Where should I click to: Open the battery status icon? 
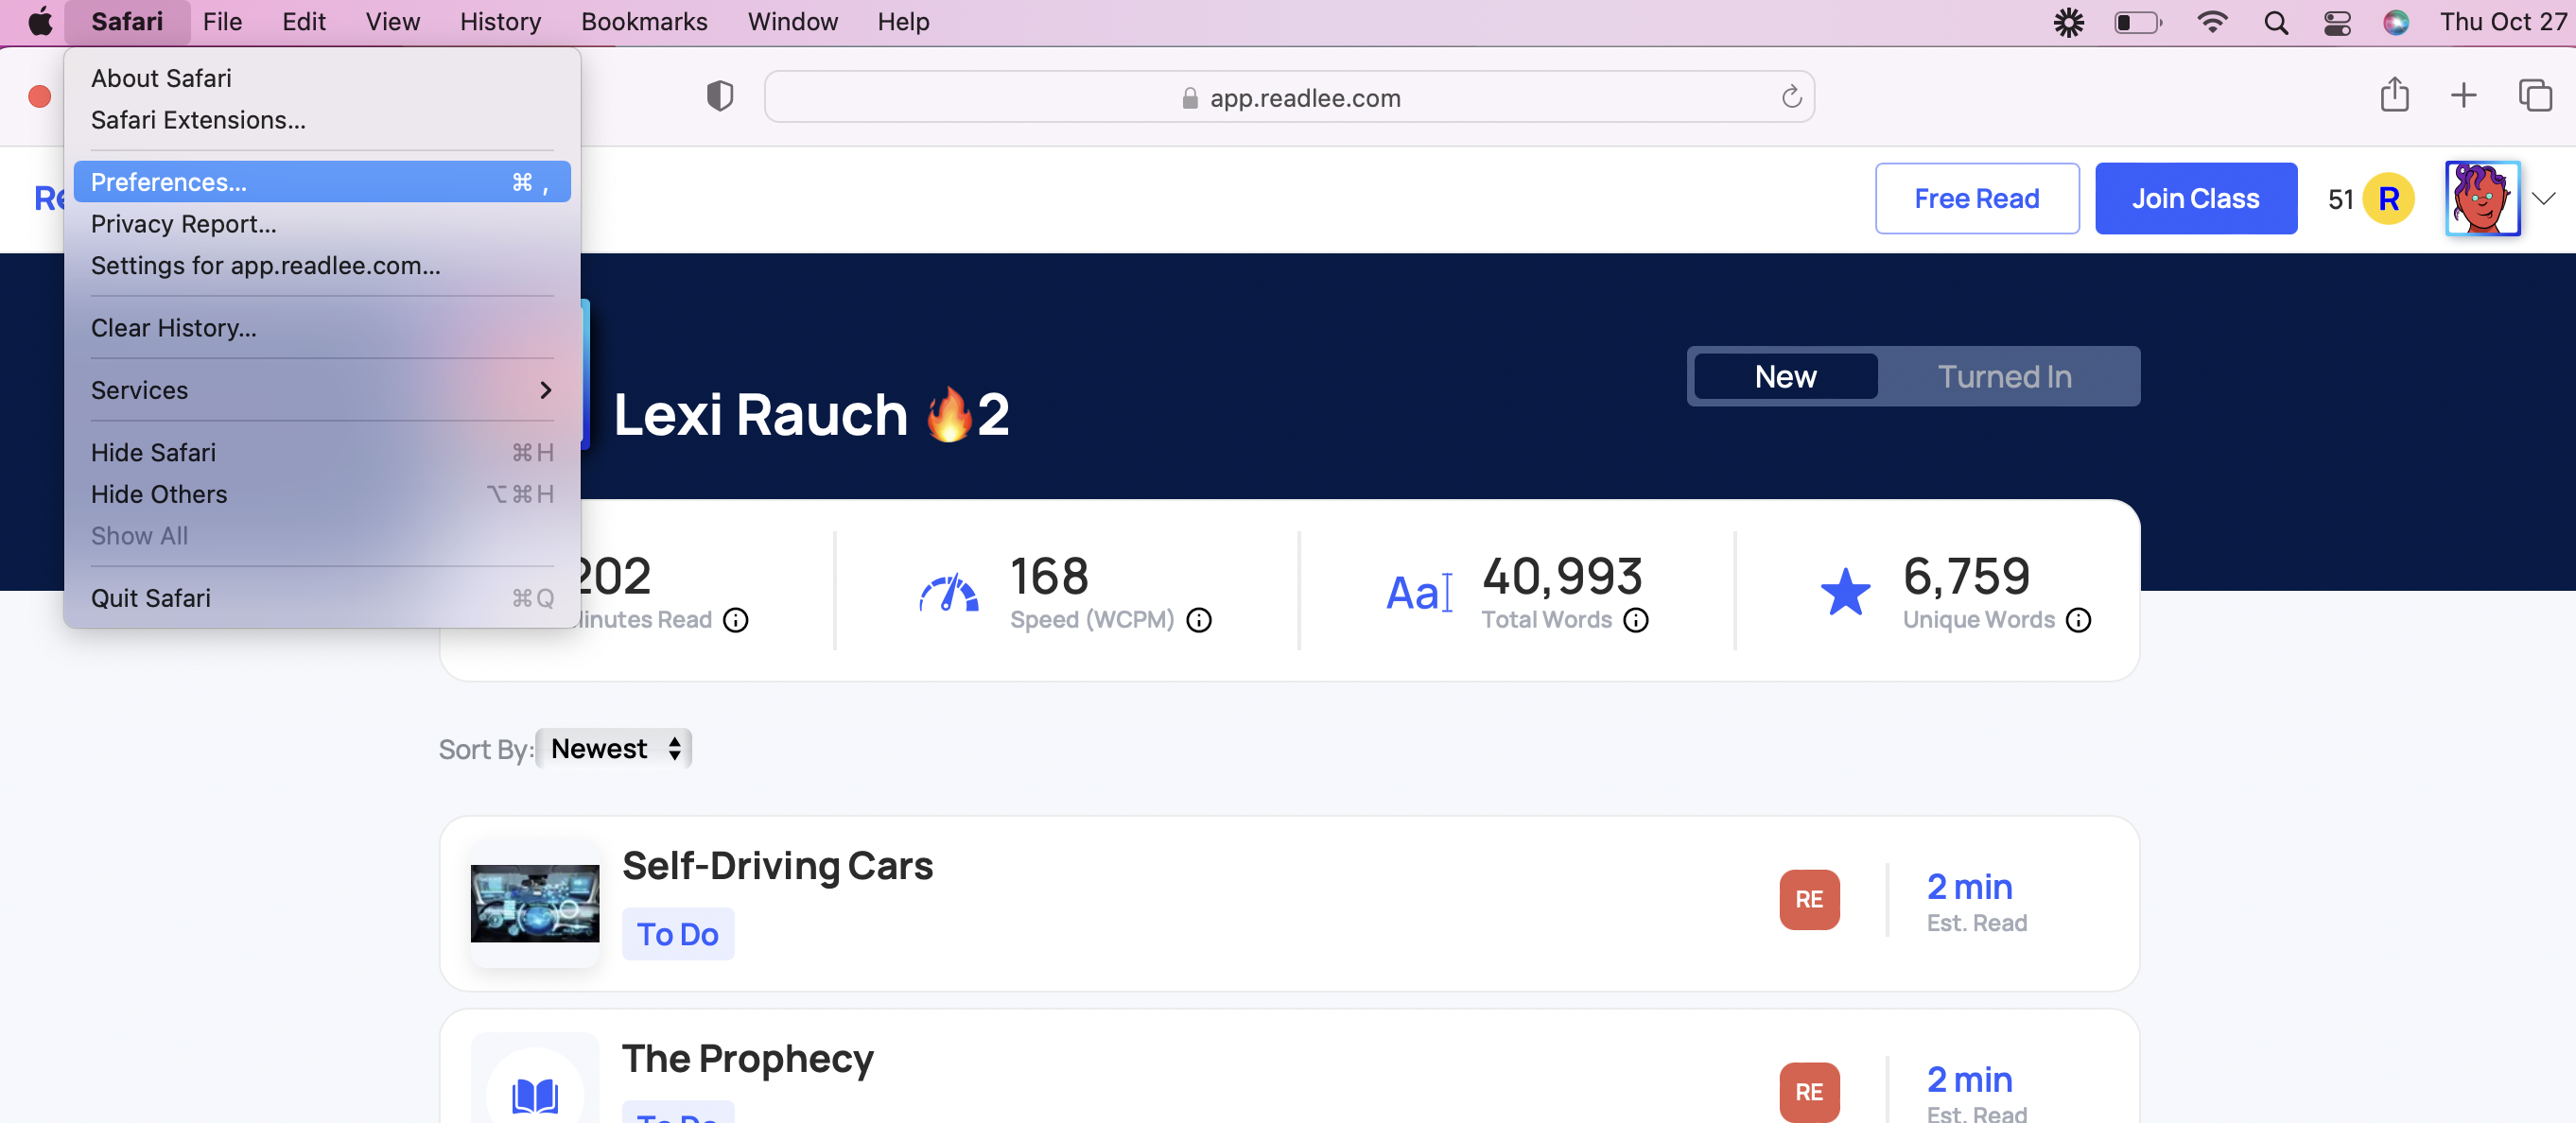pyautogui.click(x=2138, y=22)
